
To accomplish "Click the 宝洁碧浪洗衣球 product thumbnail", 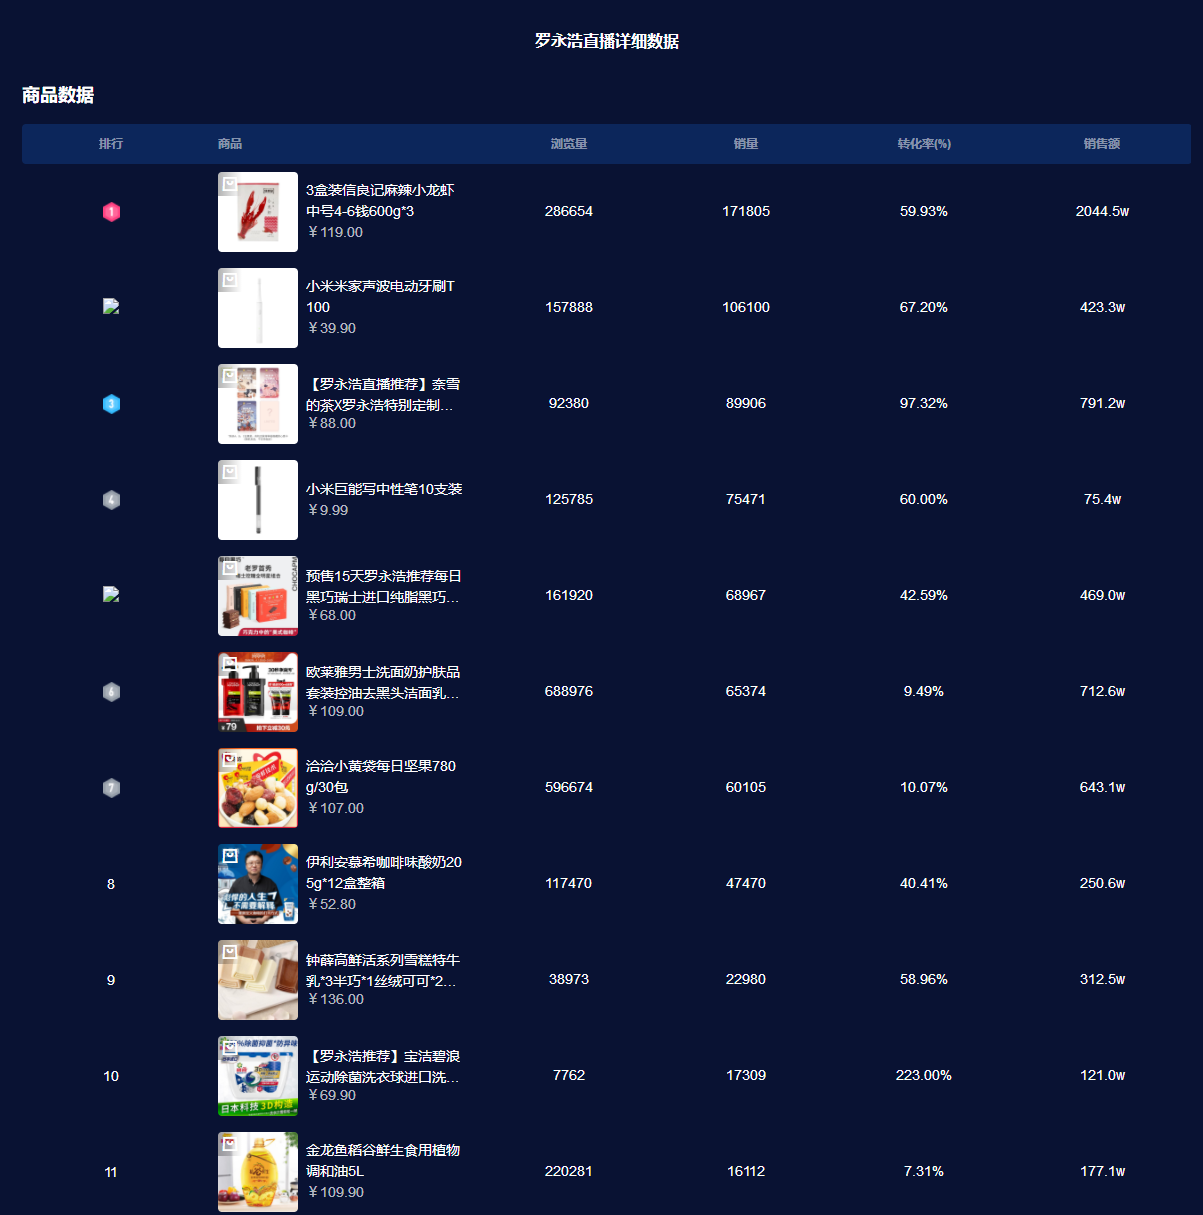I will (258, 1076).
